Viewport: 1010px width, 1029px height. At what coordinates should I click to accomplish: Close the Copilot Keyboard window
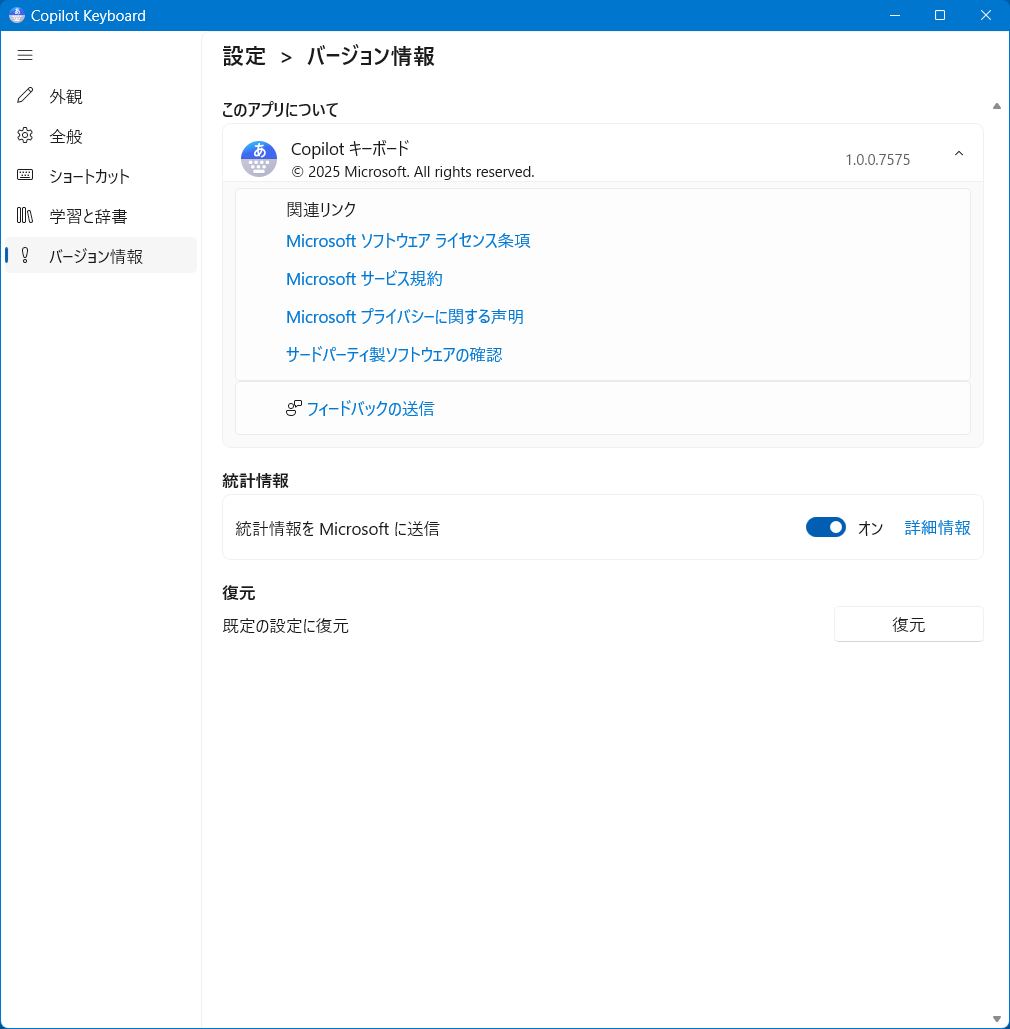986,15
